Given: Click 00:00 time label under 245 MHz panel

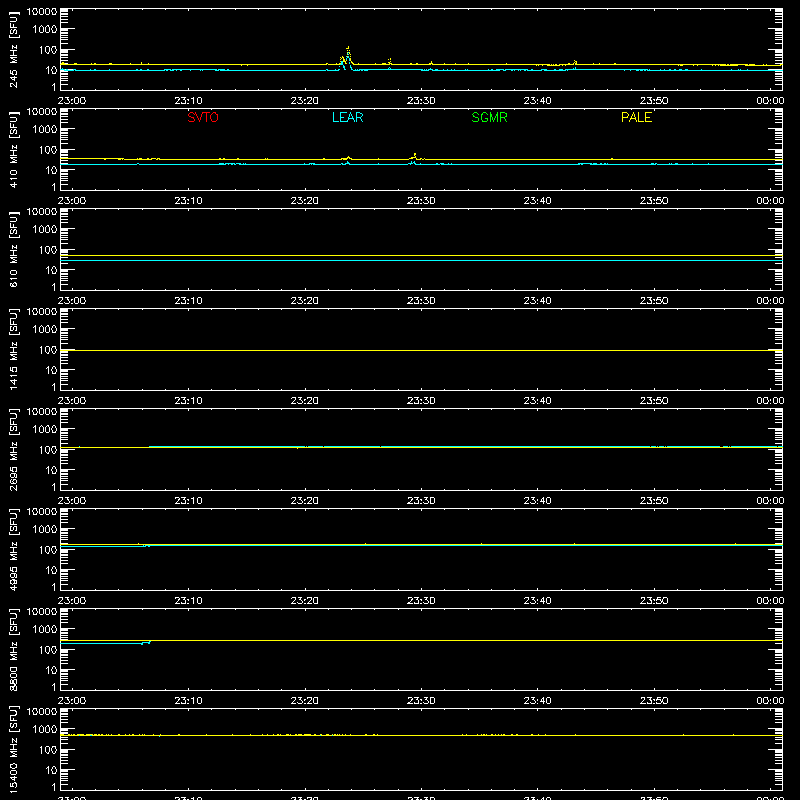Looking at the screenshot, I should (770, 101).
